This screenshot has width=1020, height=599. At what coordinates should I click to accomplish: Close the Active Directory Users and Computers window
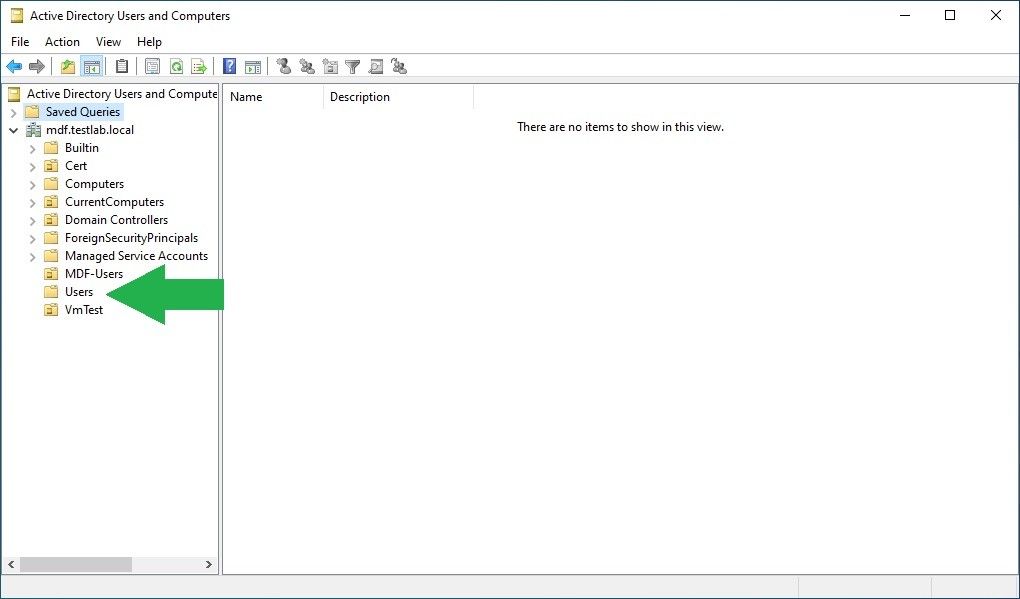point(995,16)
